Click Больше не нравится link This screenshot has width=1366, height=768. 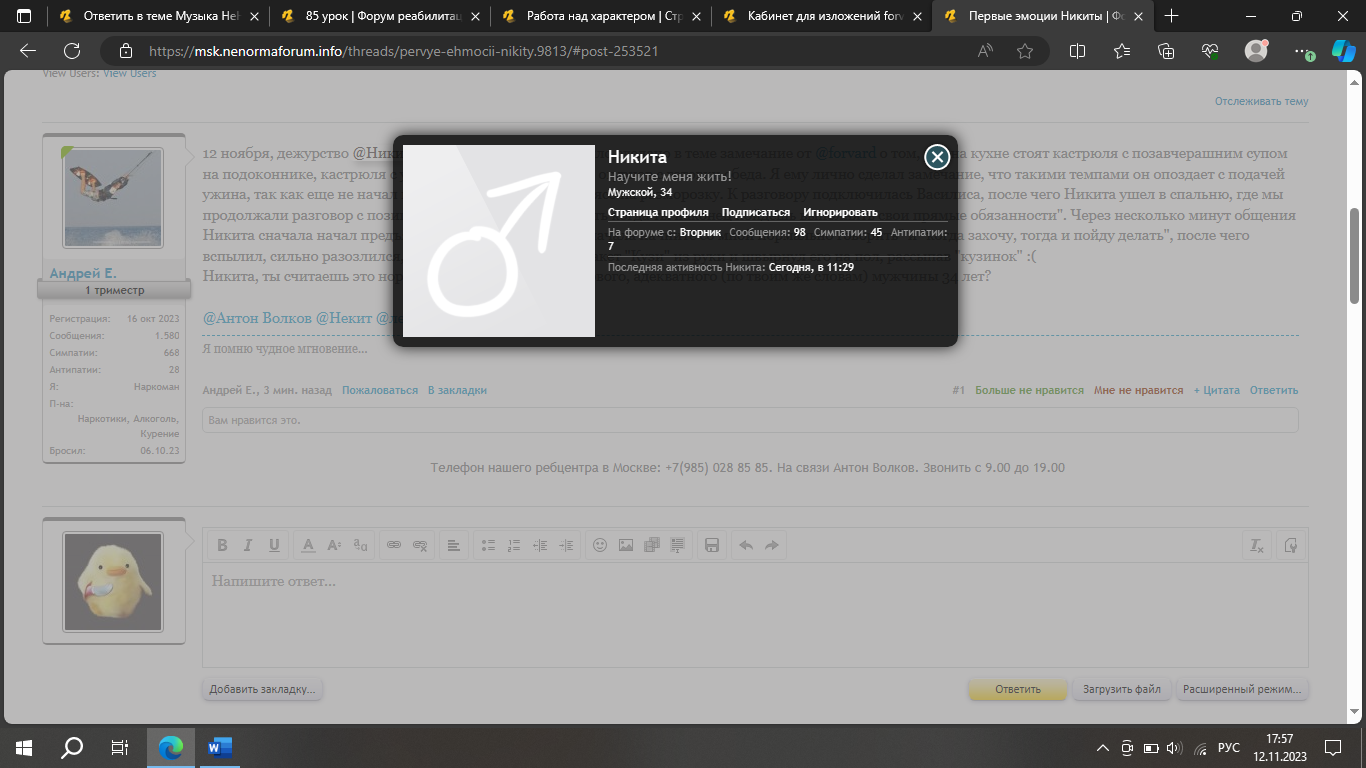coord(1029,390)
